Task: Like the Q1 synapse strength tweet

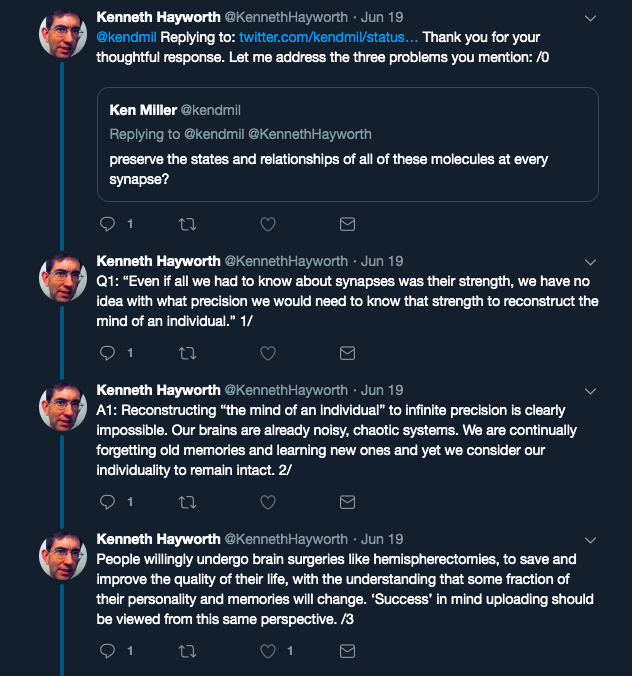Action: (x=268, y=353)
